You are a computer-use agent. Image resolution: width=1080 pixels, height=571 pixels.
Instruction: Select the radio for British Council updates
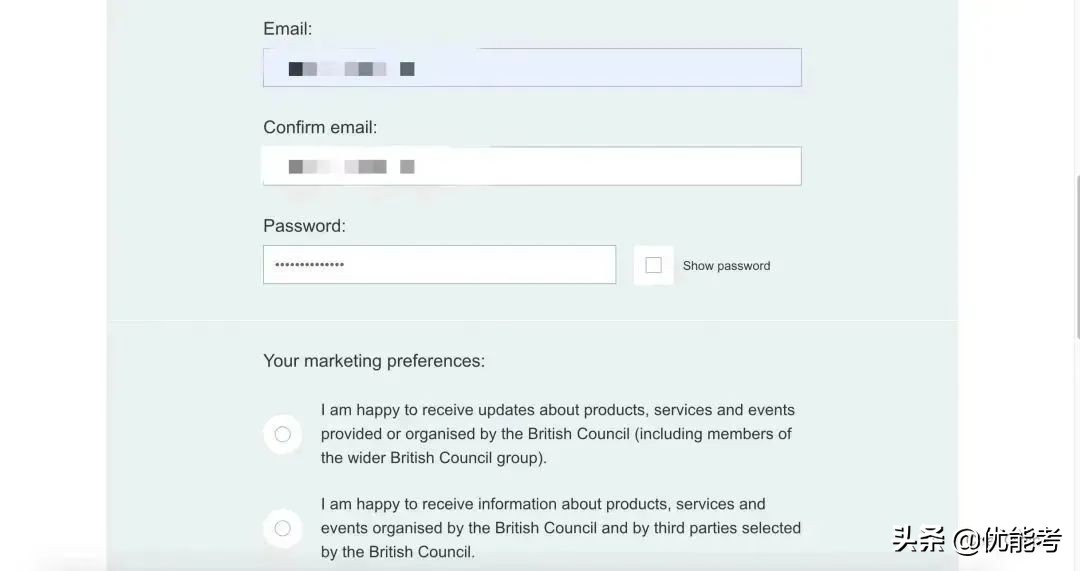pos(283,434)
